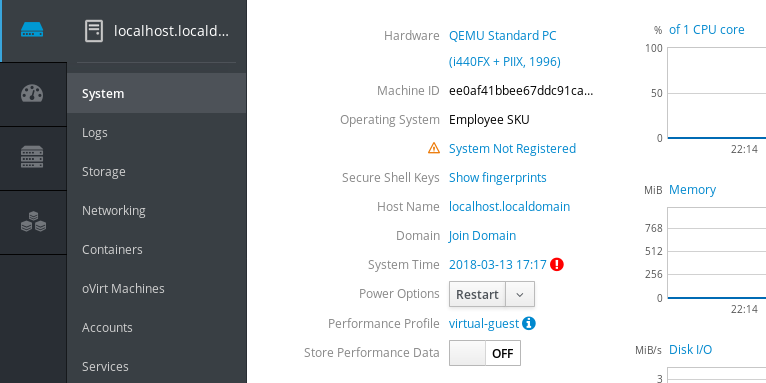This screenshot has height=383, width=766.
Task: Click the Employee SKU operating system text
Action: click(489, 120)
